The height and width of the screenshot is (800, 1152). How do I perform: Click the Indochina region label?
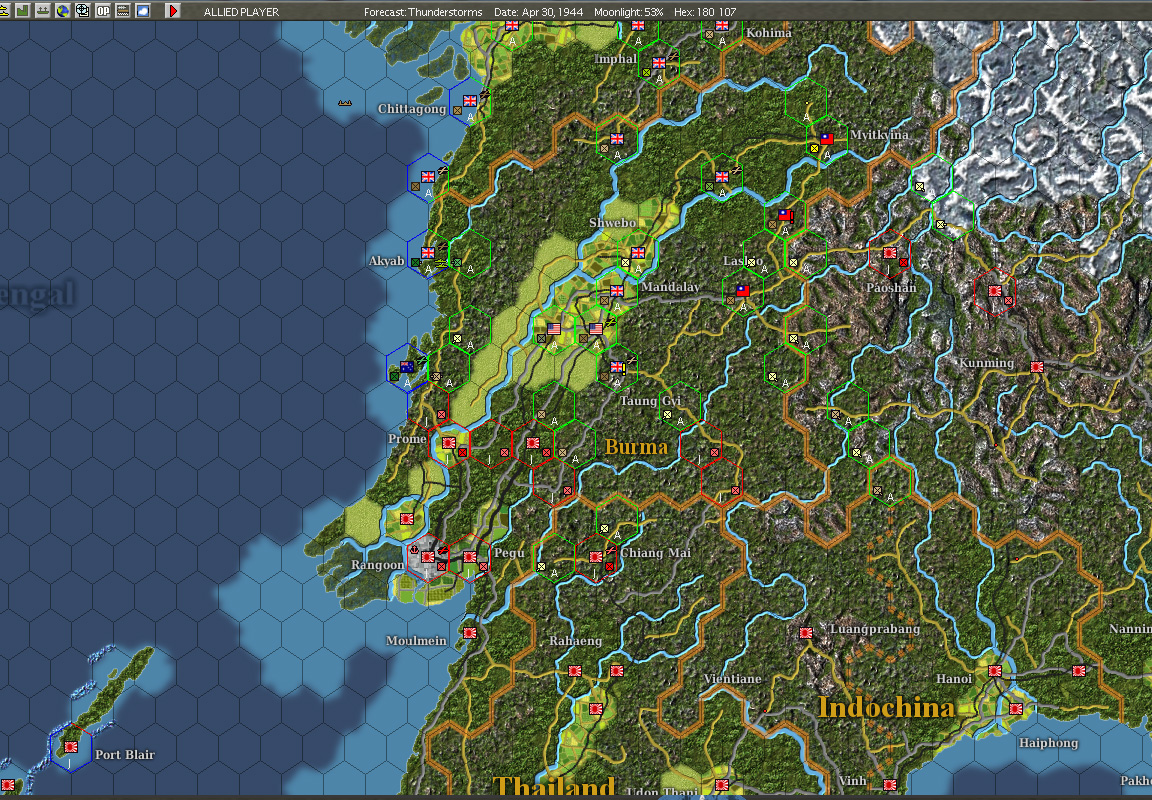886,707
